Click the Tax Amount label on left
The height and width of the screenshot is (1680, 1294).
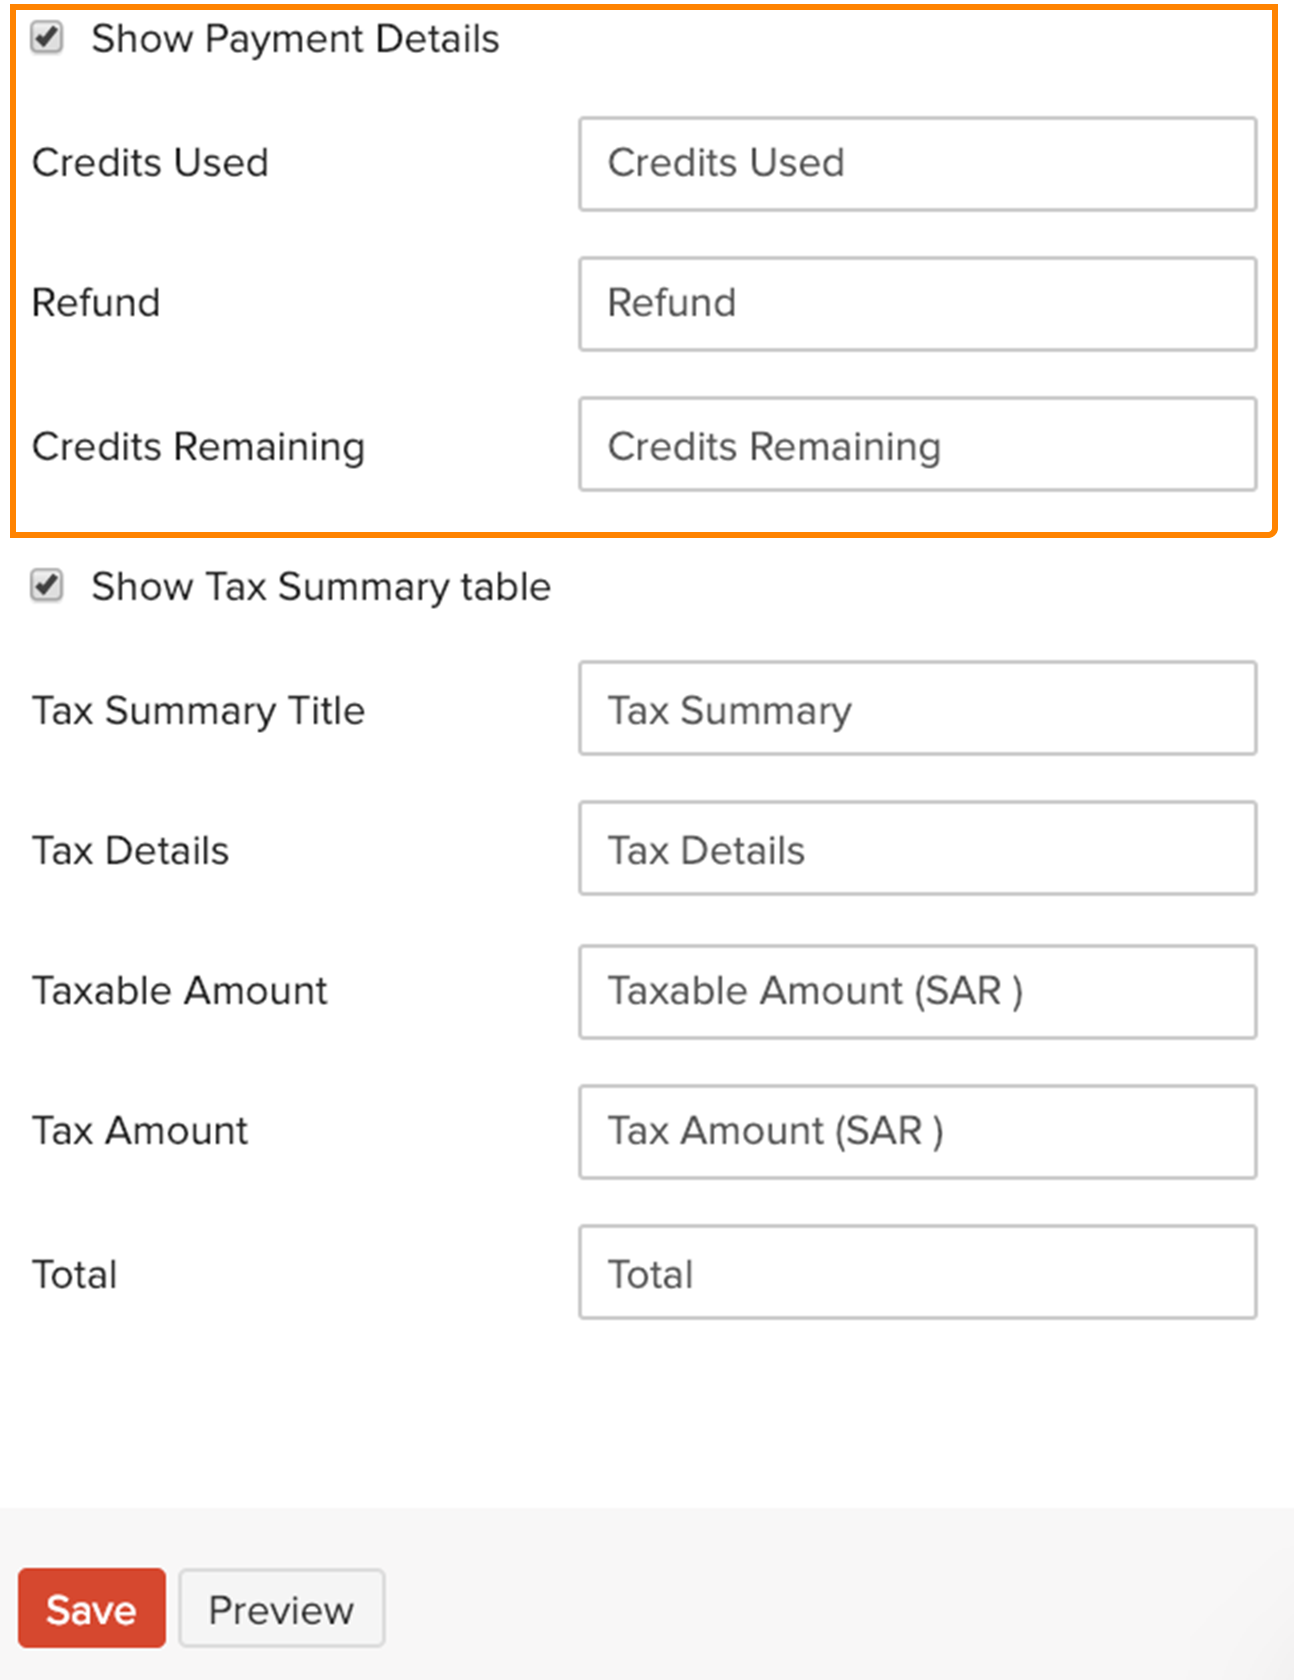140,1131
